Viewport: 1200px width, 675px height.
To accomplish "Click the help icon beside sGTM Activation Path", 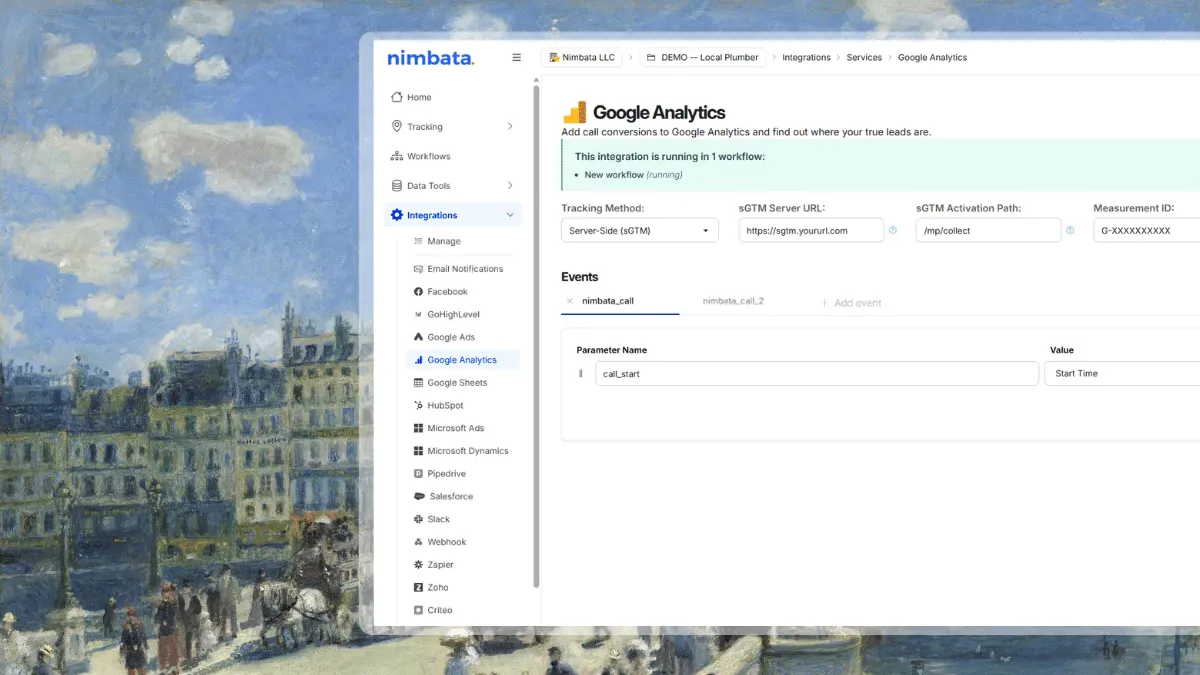I will [1070, 231].
